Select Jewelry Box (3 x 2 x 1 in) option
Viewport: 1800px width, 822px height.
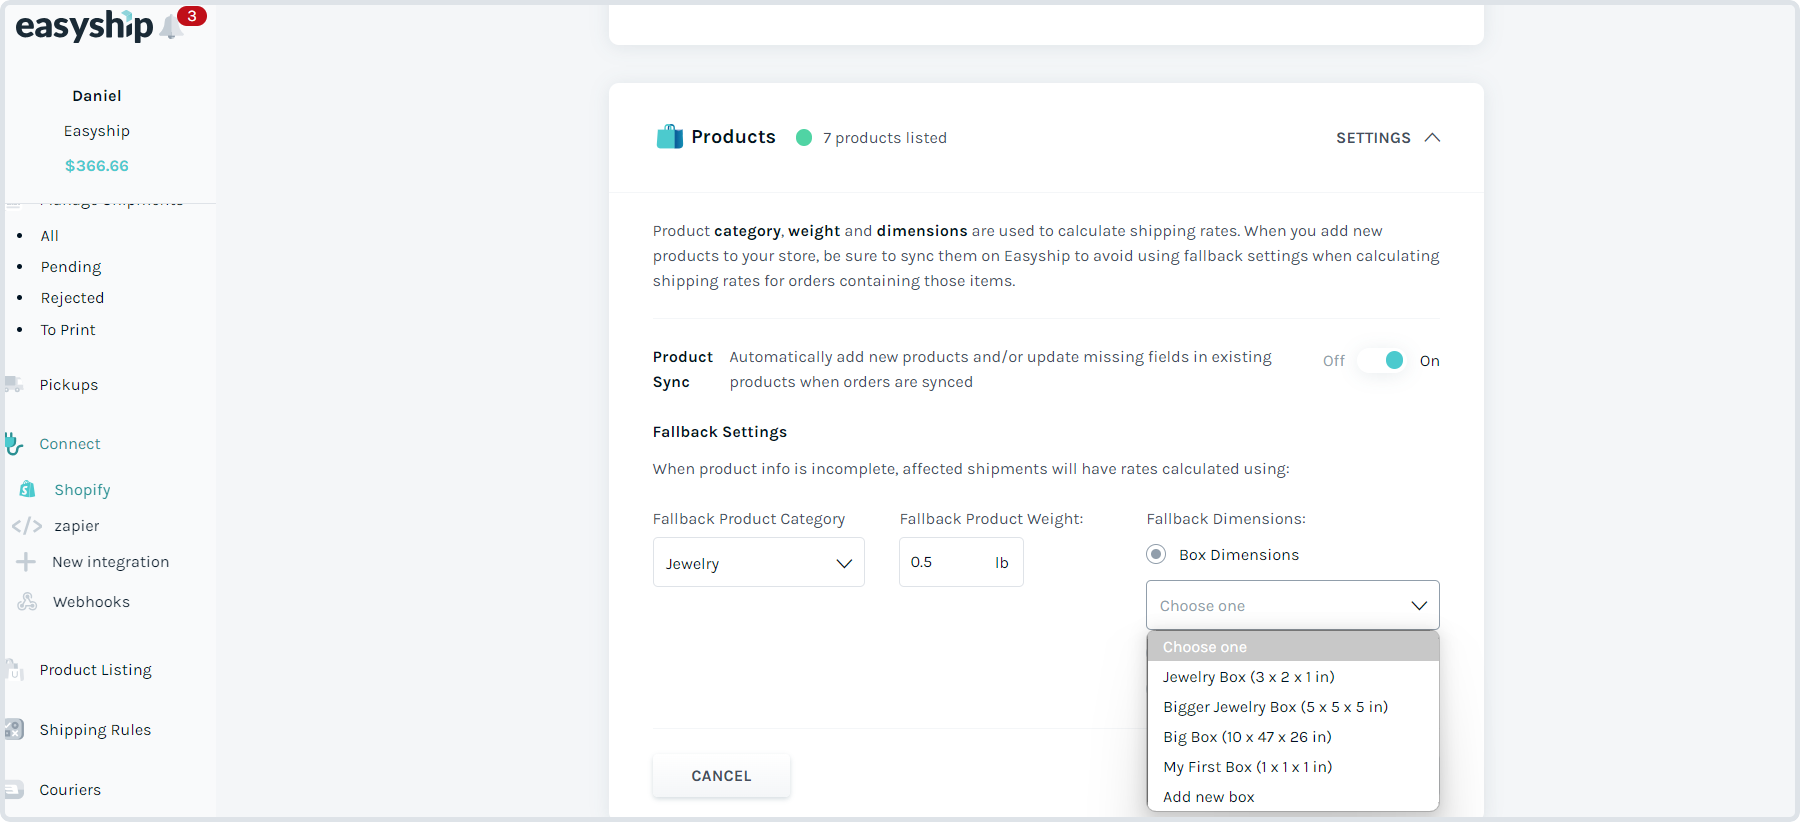coord(1248,677)
